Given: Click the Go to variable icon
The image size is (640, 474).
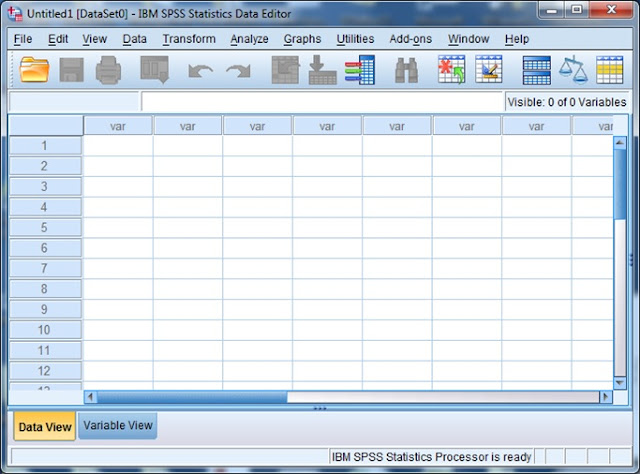Looking at the screenshot, I should coord(322,70).
